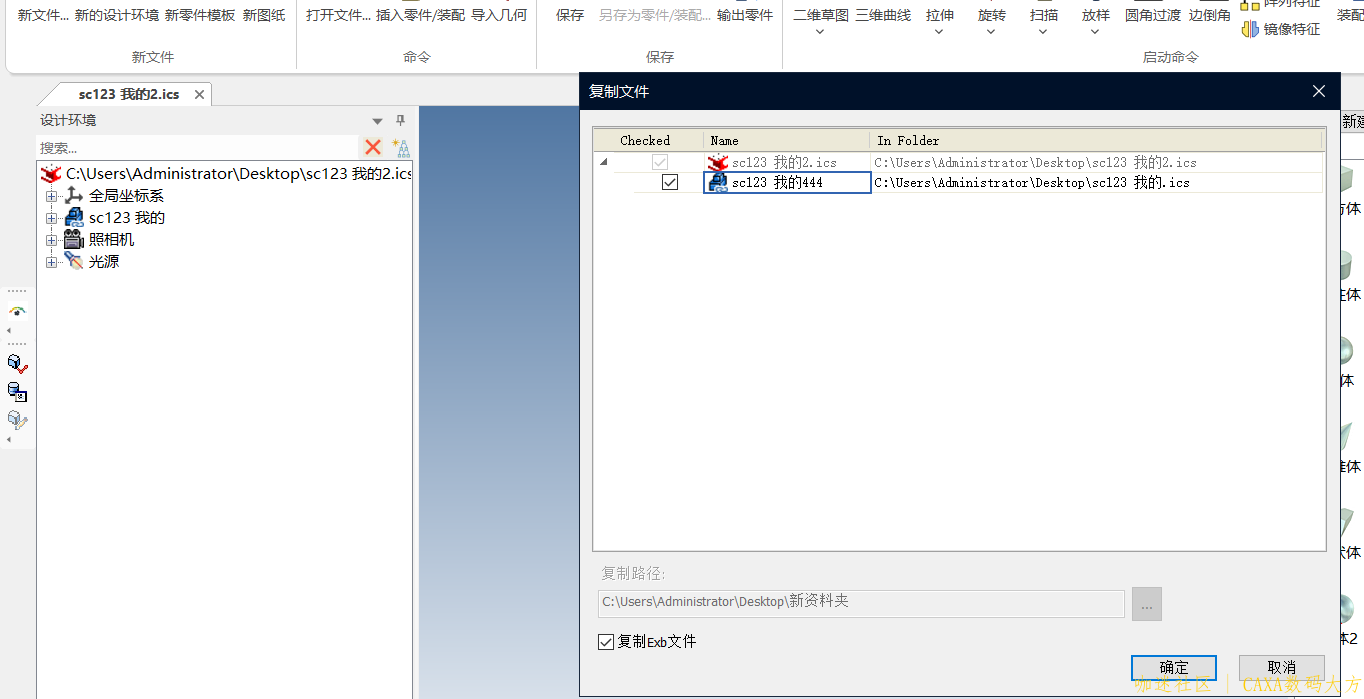
Task: Collapse the sc123 我的2.ics row in dialog
Action: click(603, 162)
